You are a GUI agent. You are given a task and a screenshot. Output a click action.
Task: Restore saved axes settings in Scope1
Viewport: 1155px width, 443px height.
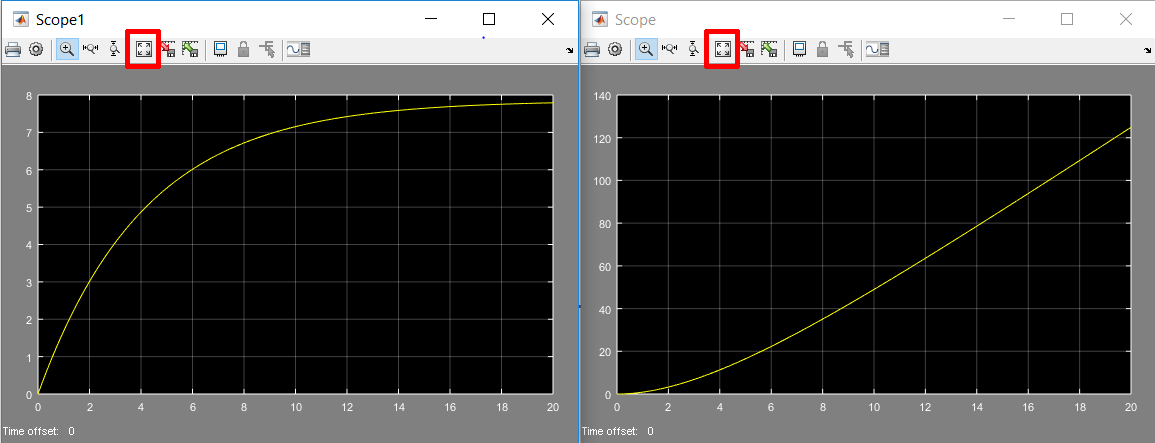pyautogui.click(x=191, y=49)
